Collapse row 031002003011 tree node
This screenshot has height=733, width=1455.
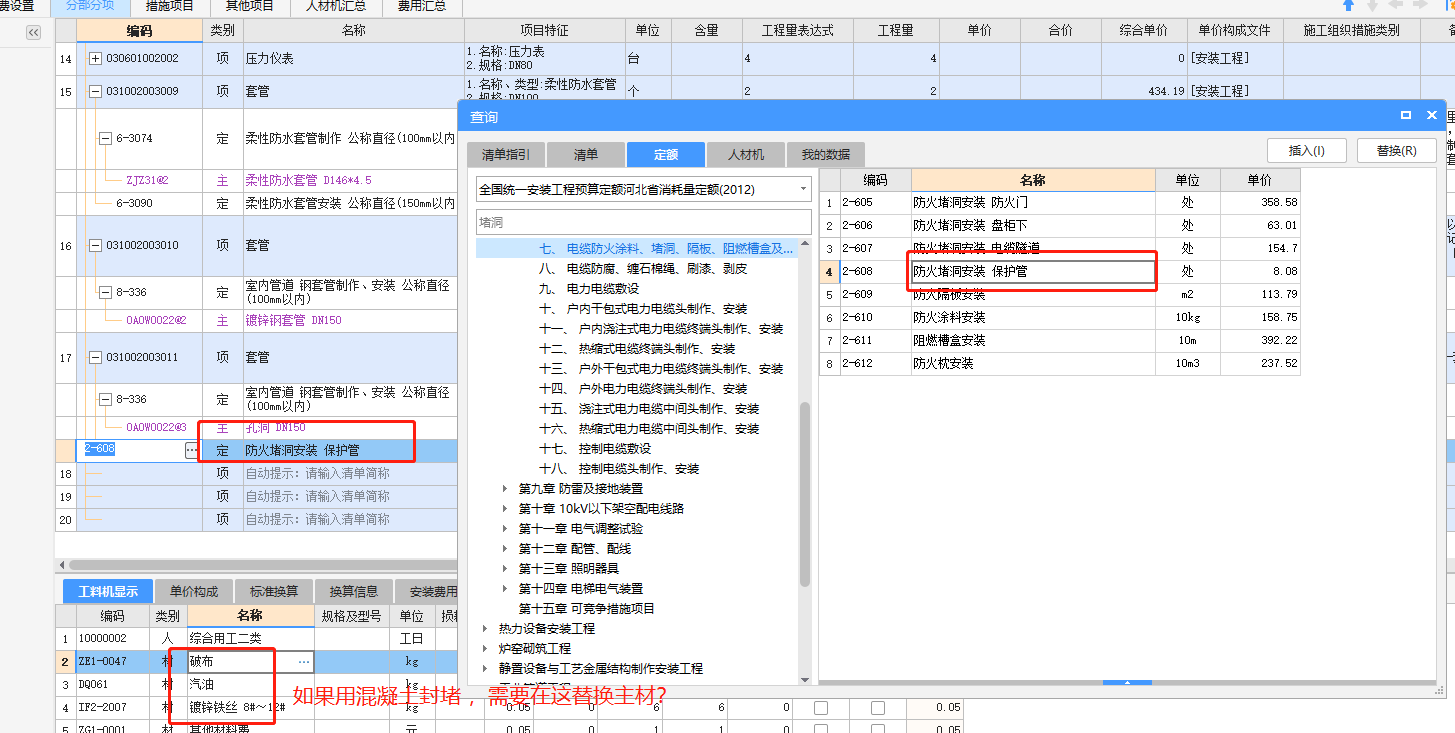(x=96, y=357)
